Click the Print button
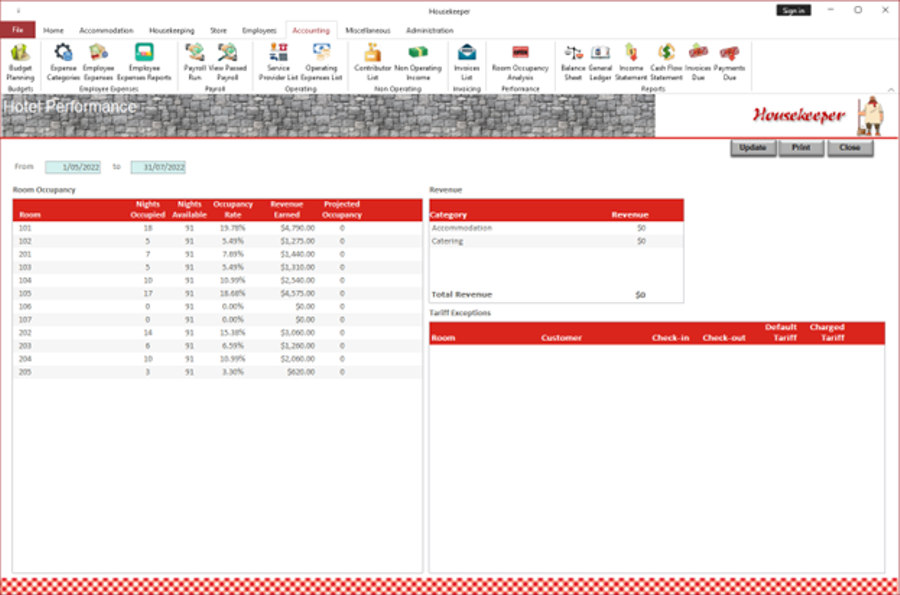The height and width of the screenshot is (595, 900). (x=801, y=148)
